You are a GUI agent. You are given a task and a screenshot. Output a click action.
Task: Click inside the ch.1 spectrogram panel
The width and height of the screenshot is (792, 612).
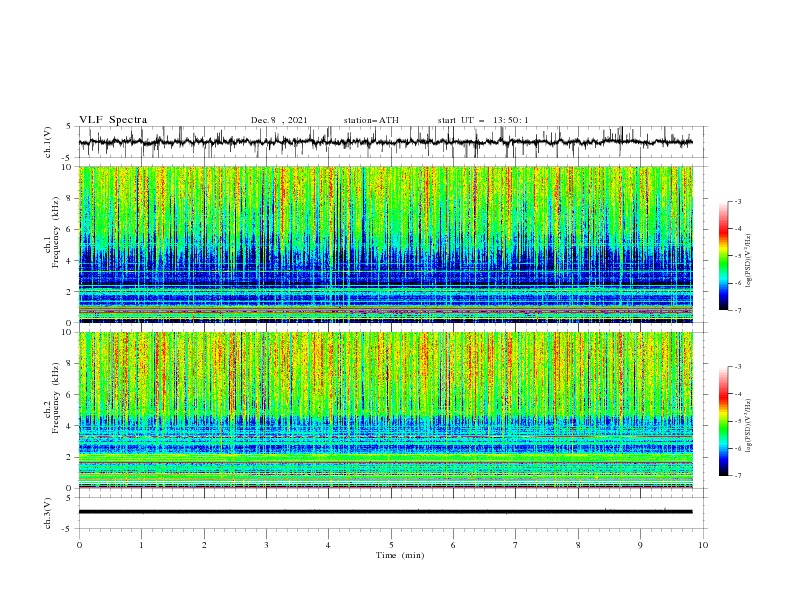point(385,244)
